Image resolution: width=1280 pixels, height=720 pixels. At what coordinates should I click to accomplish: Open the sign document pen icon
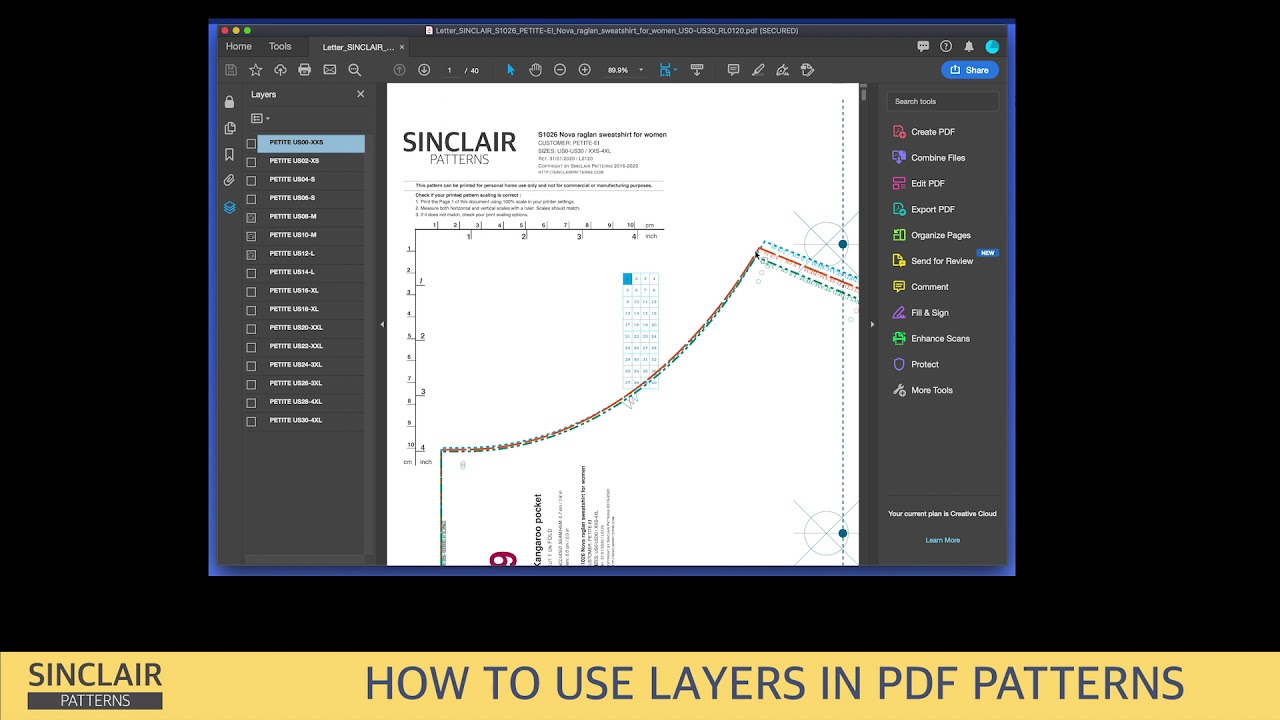[782, 70]
